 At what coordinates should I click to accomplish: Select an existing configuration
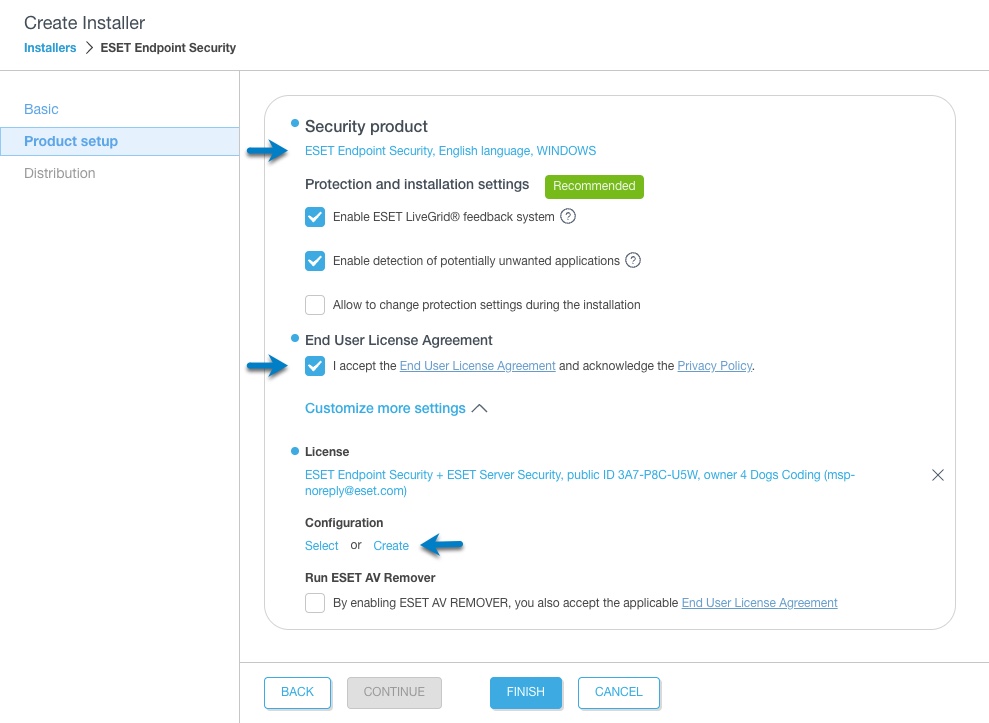321,546
